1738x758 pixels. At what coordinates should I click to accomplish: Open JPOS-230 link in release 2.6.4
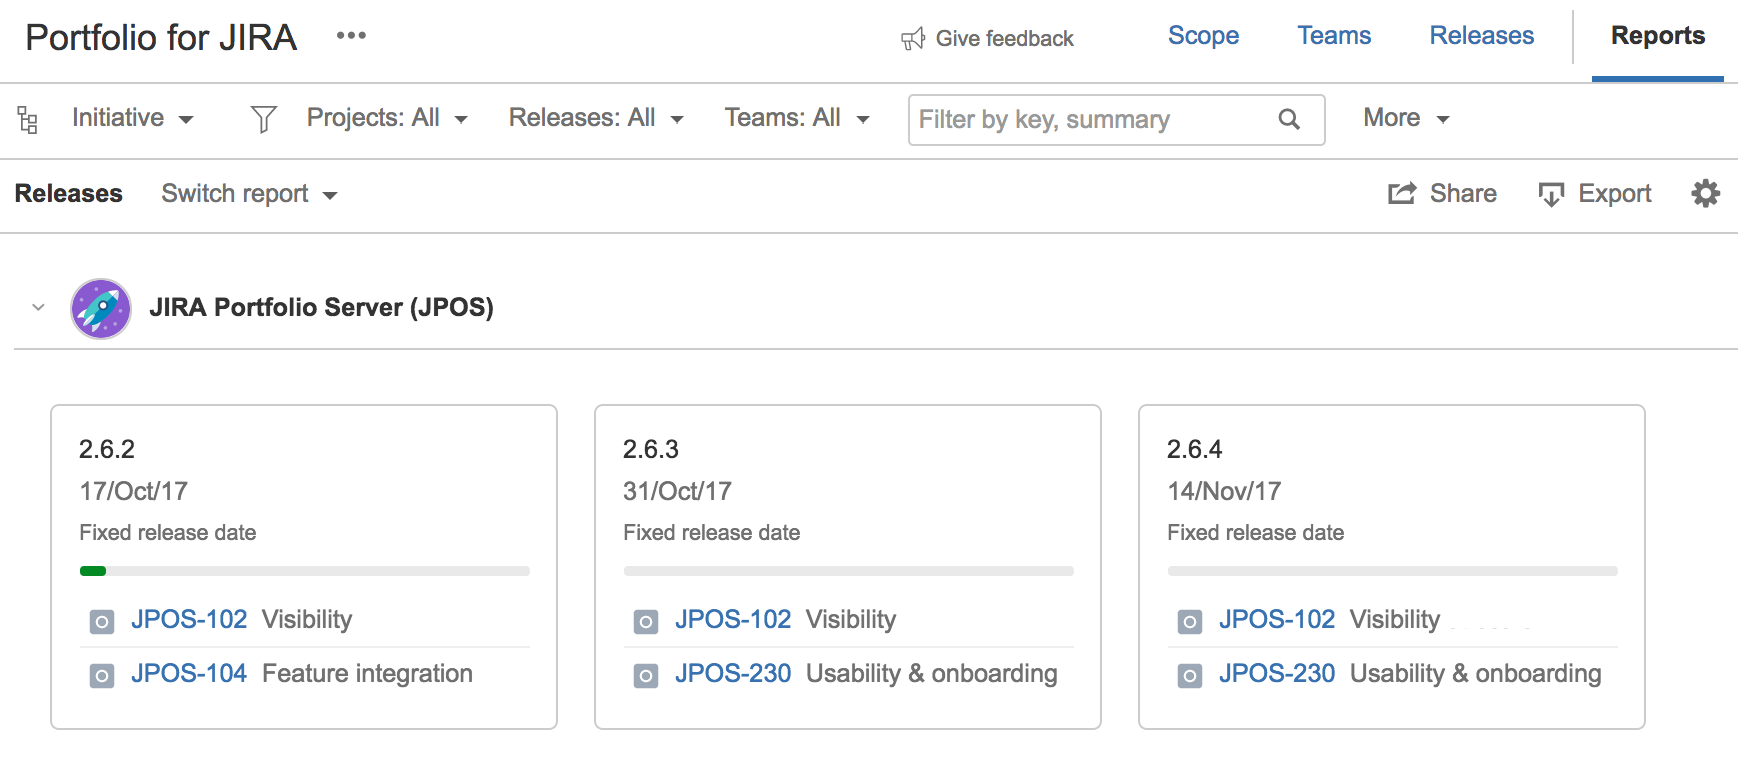[1277, 674]
